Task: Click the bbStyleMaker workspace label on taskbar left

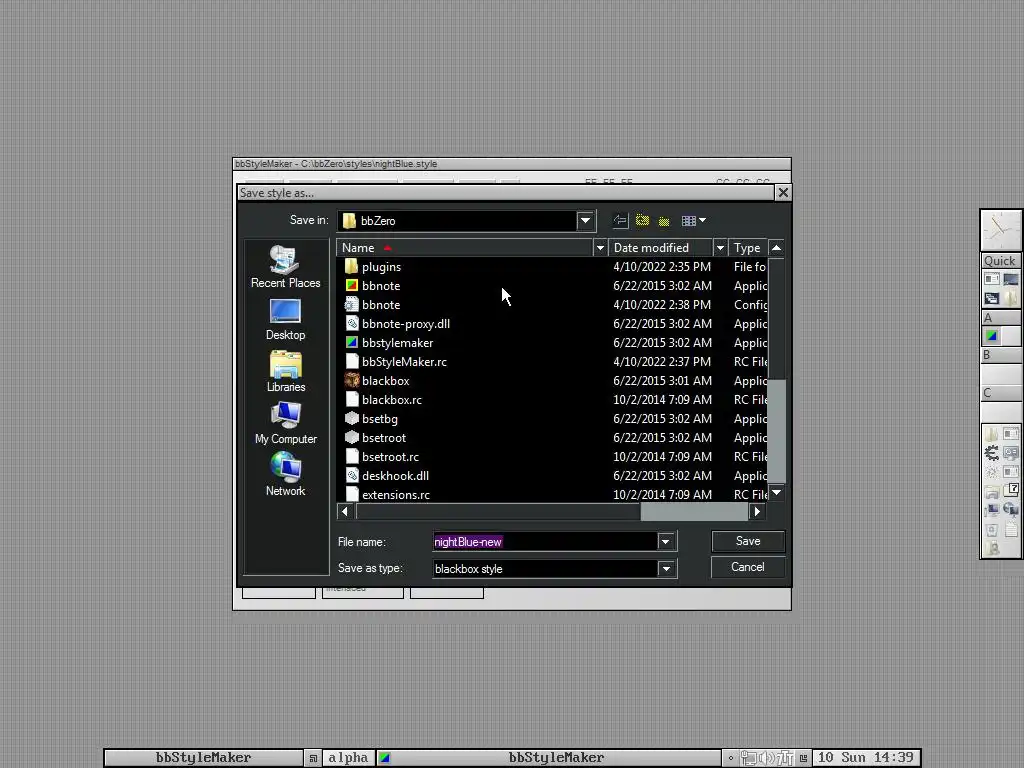Action: 203,758
